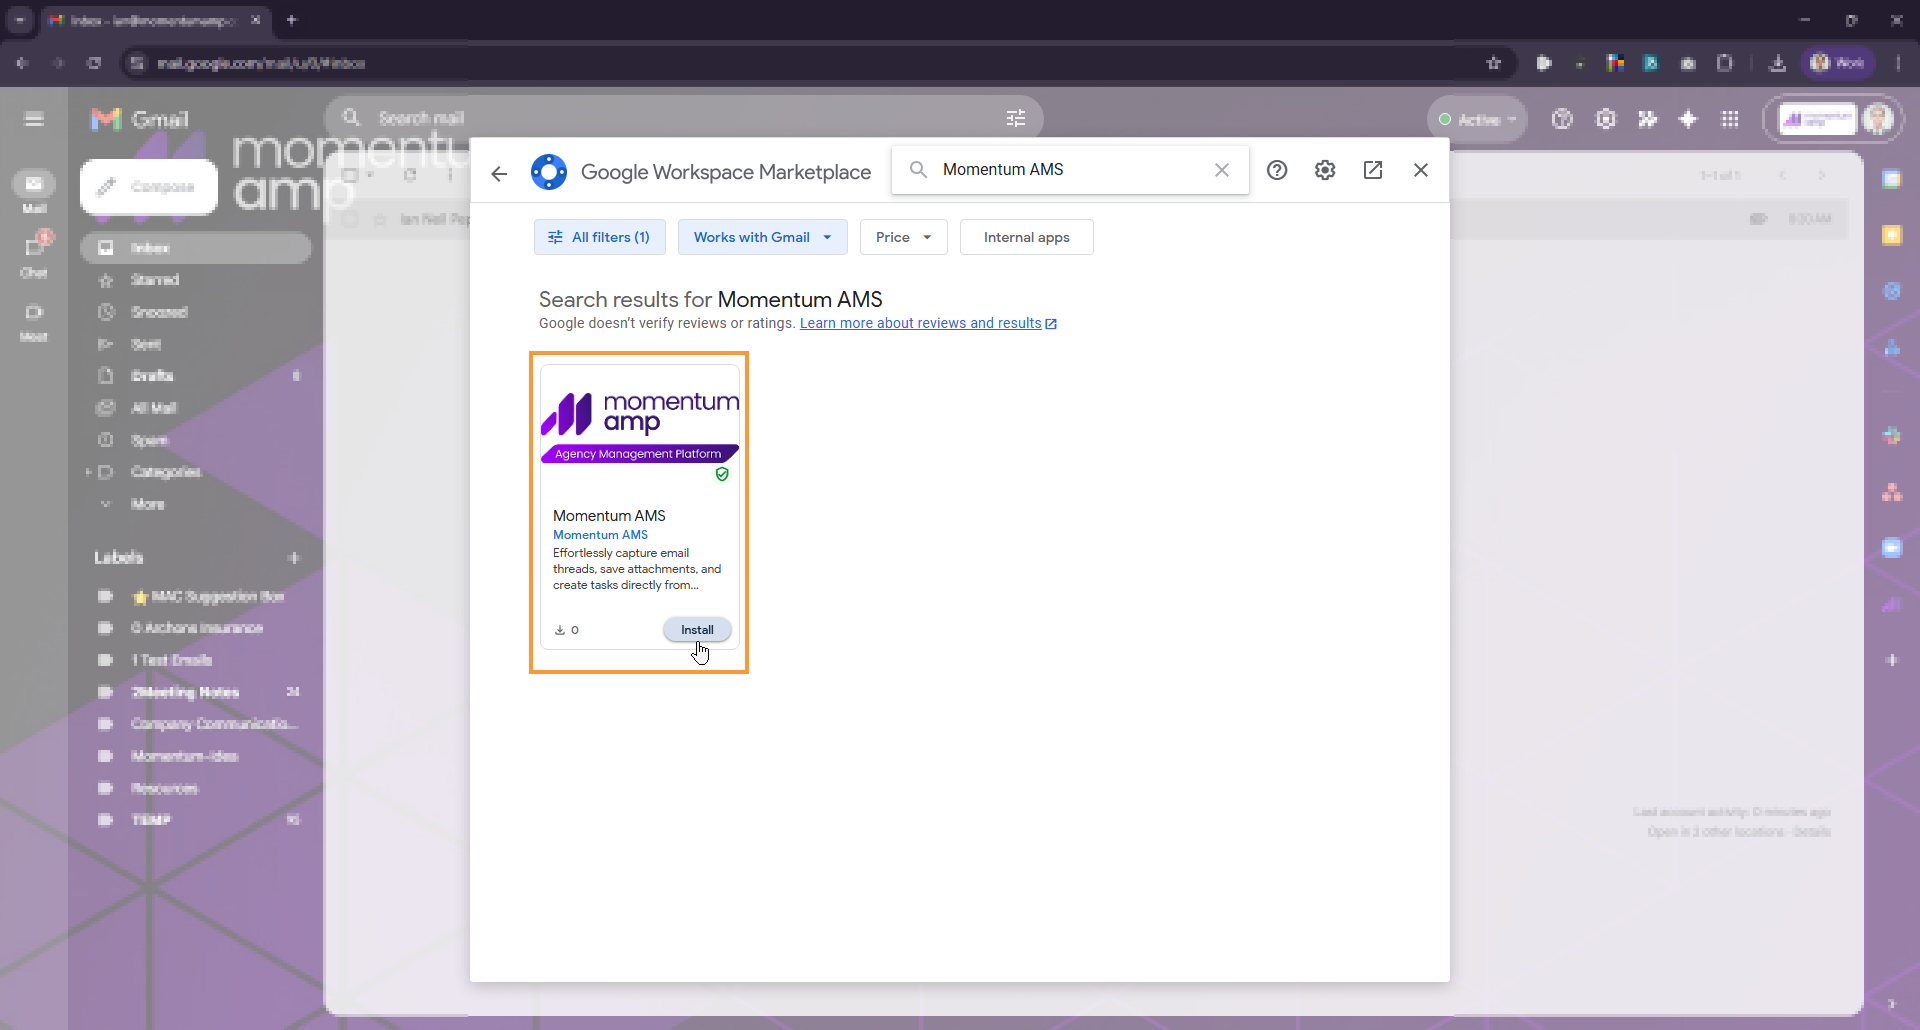Get add-ons plus in side panel
The image size is (1920, 1030).
tap(1892, 660)
